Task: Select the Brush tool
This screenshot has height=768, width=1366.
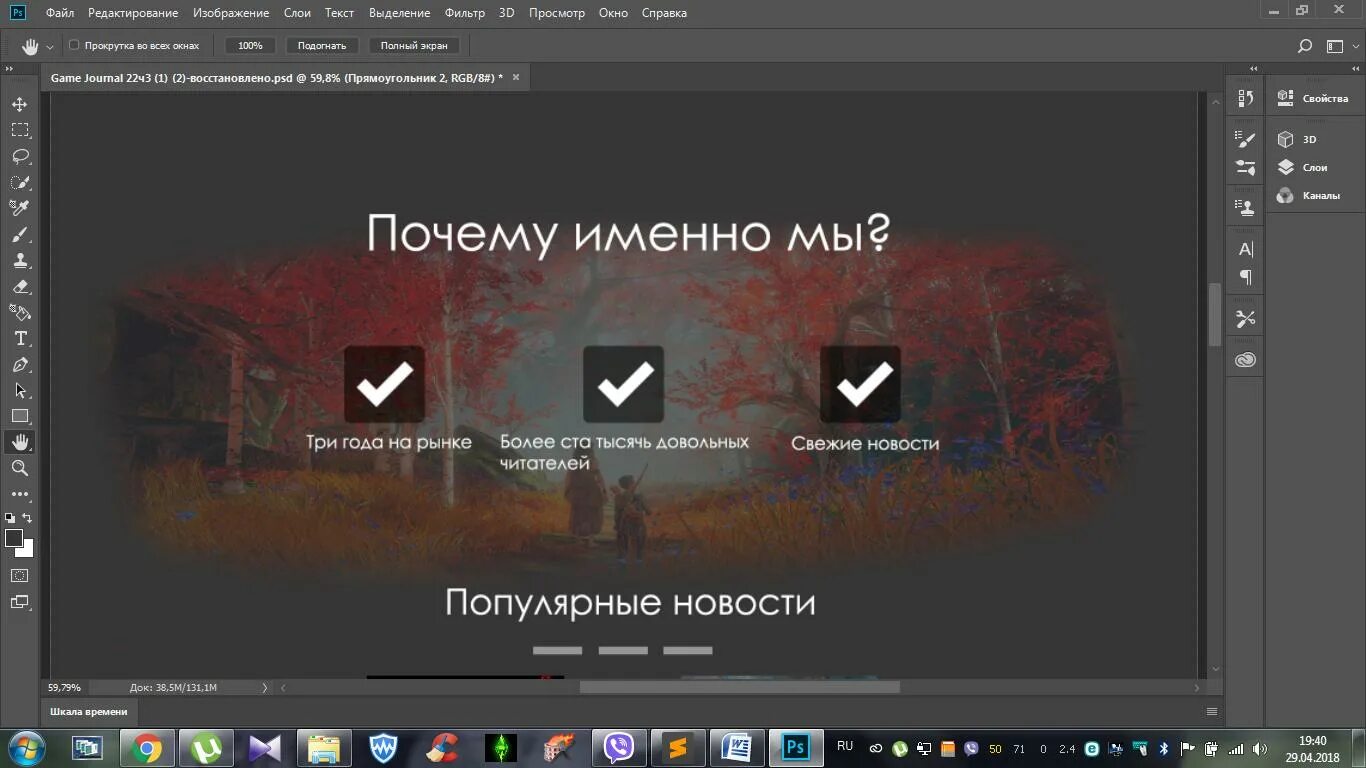Action: tap(20, 234)
